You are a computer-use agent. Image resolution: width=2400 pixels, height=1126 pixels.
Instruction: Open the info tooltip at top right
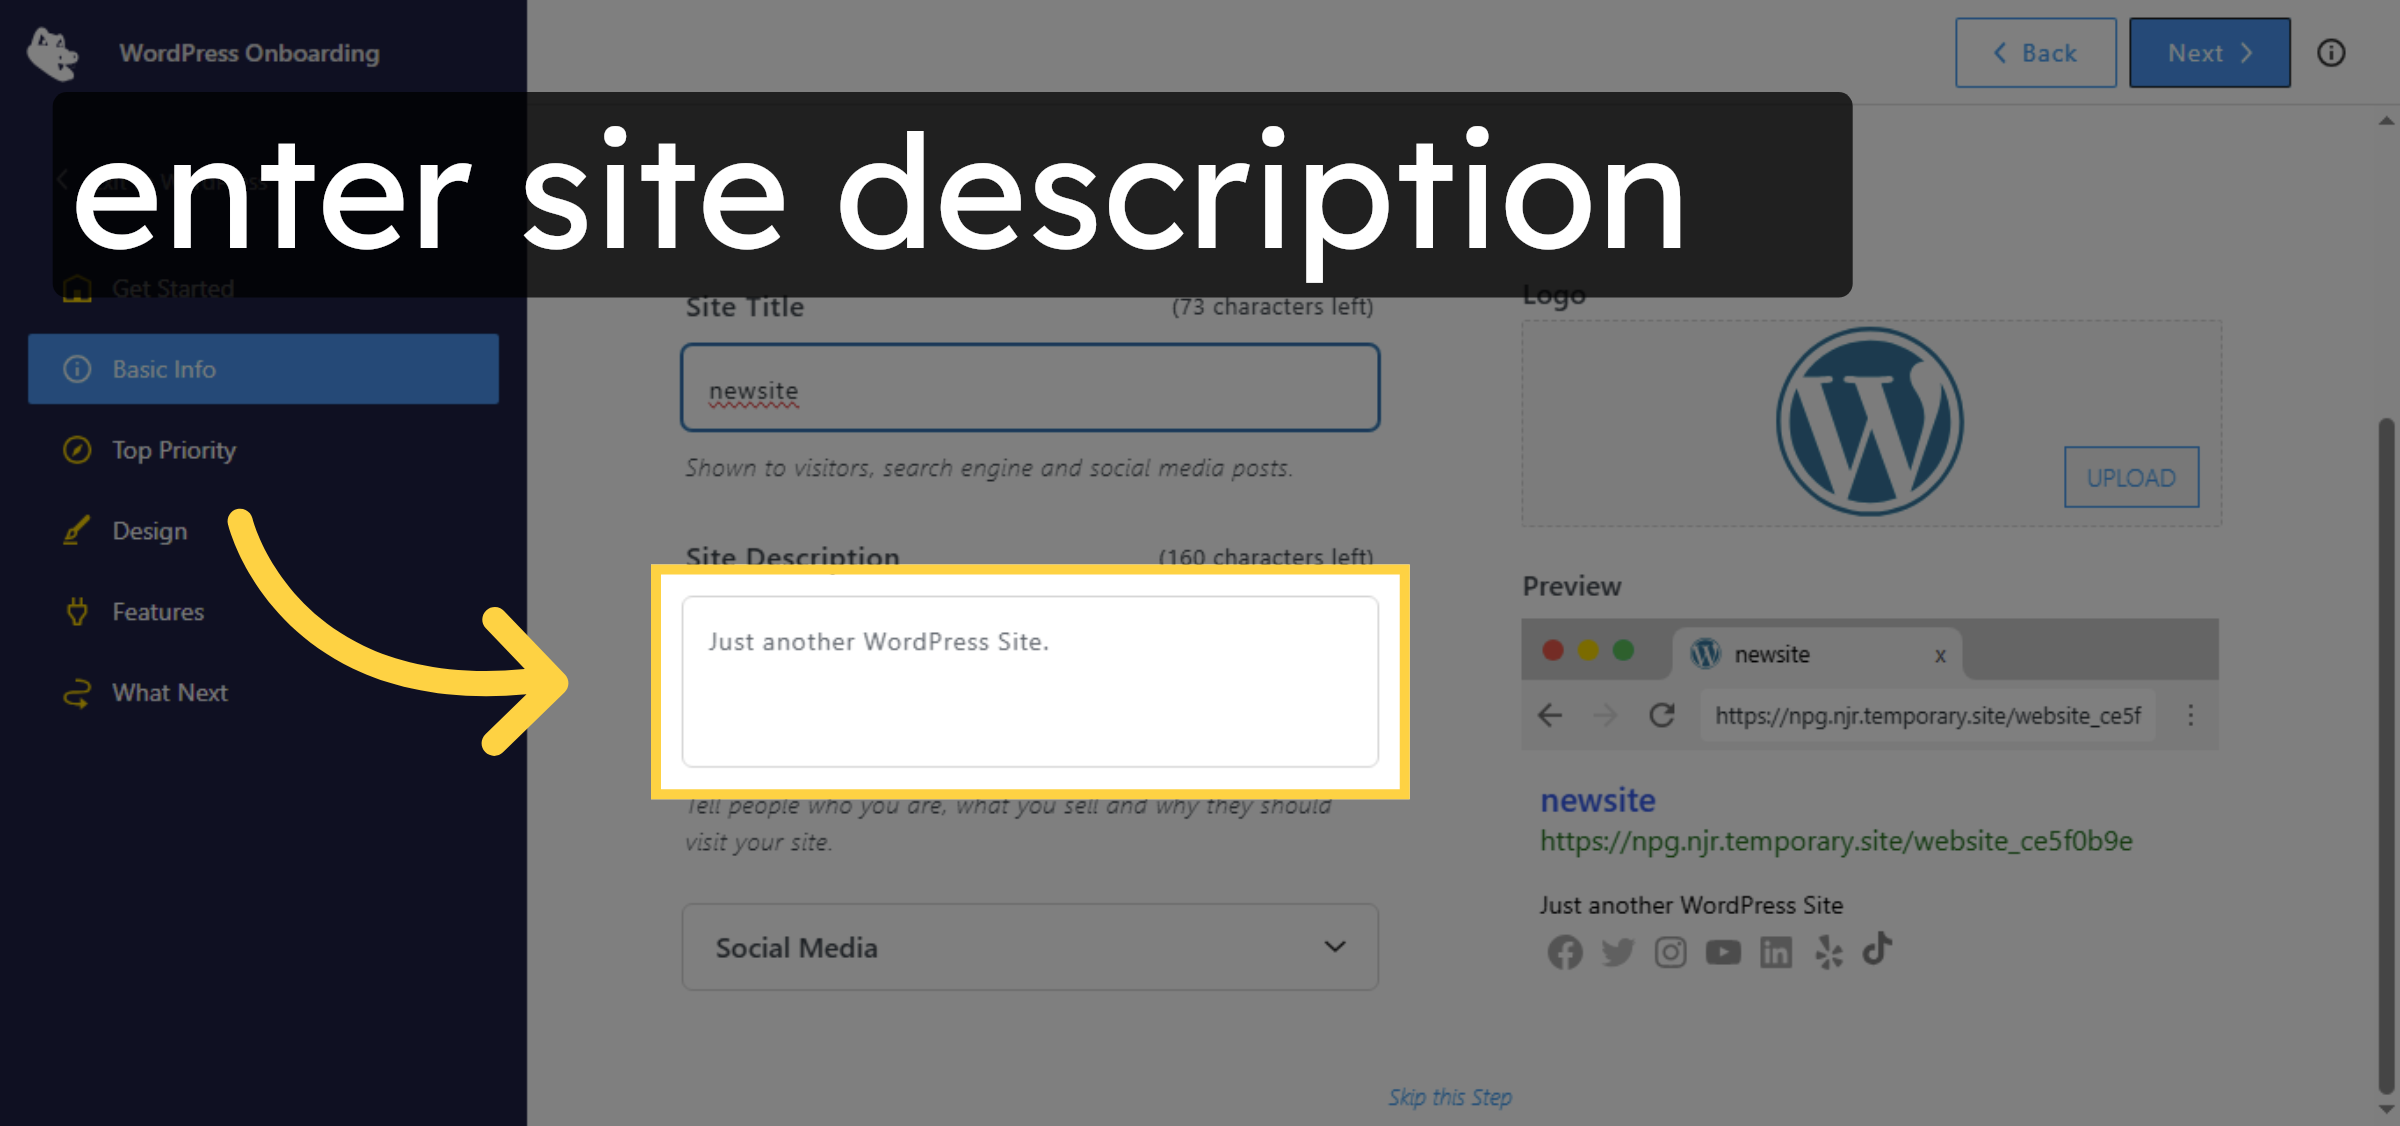click(2331, 53)
